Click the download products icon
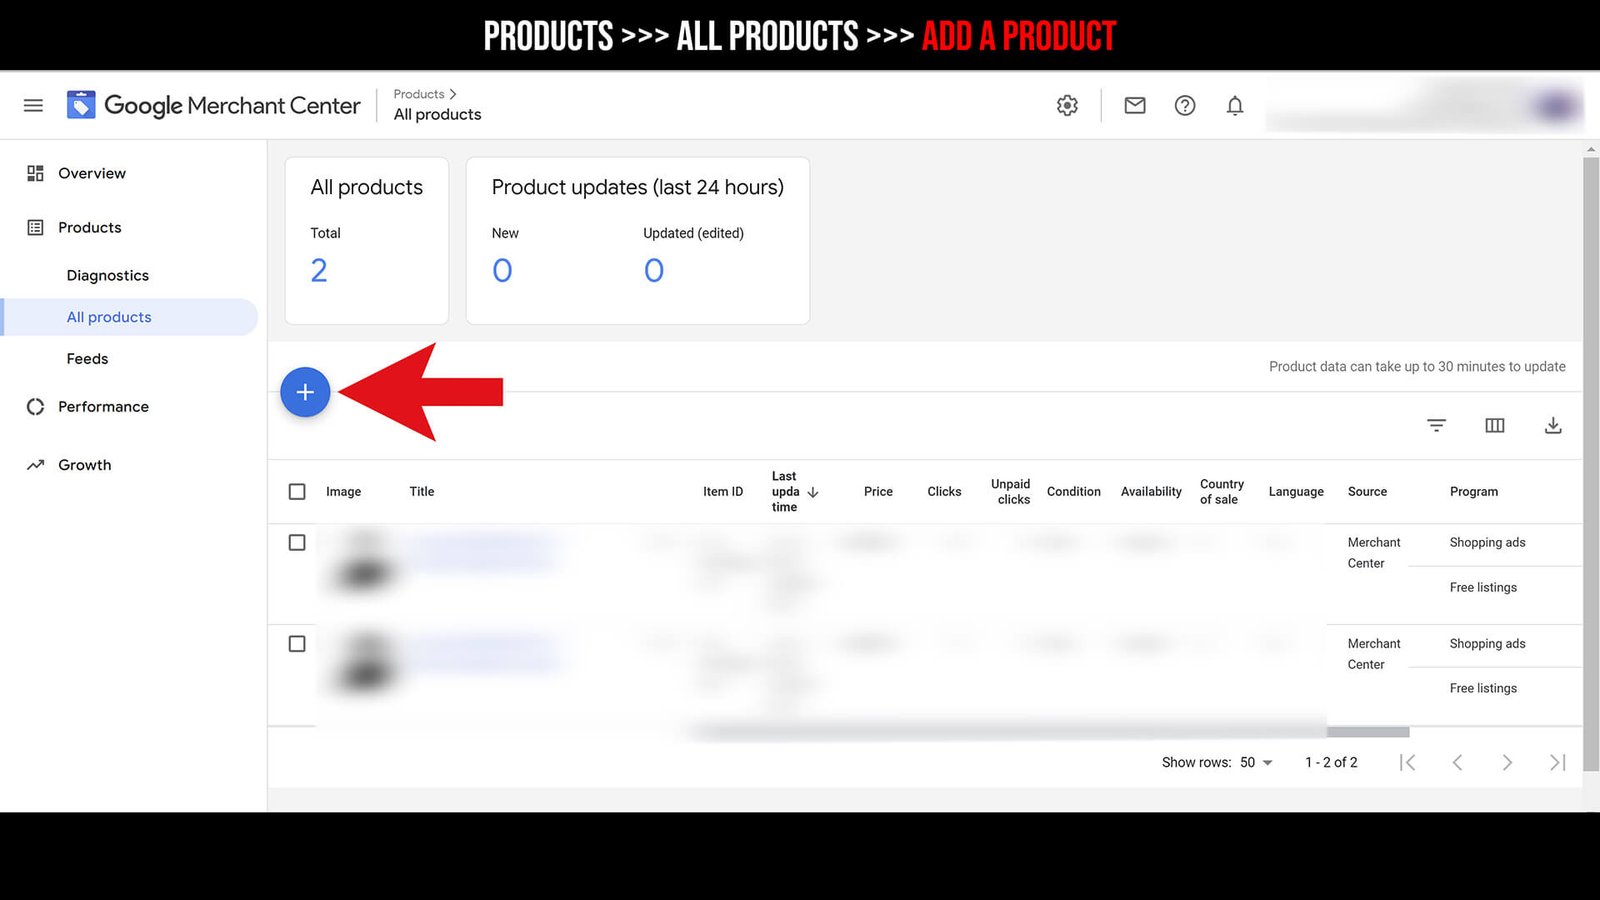1600x900 pixels. 1553,425
